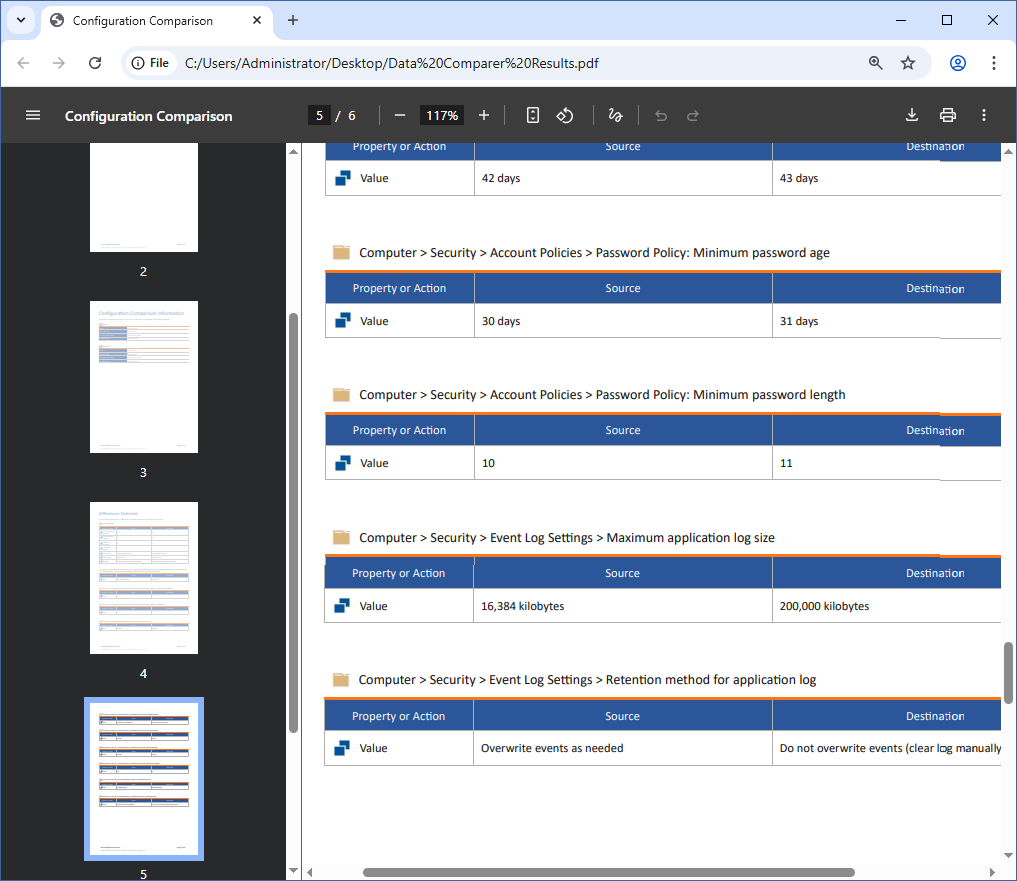
Task: Toggle the PDF sidebar menu icon
Action: [x=32, y=115]
